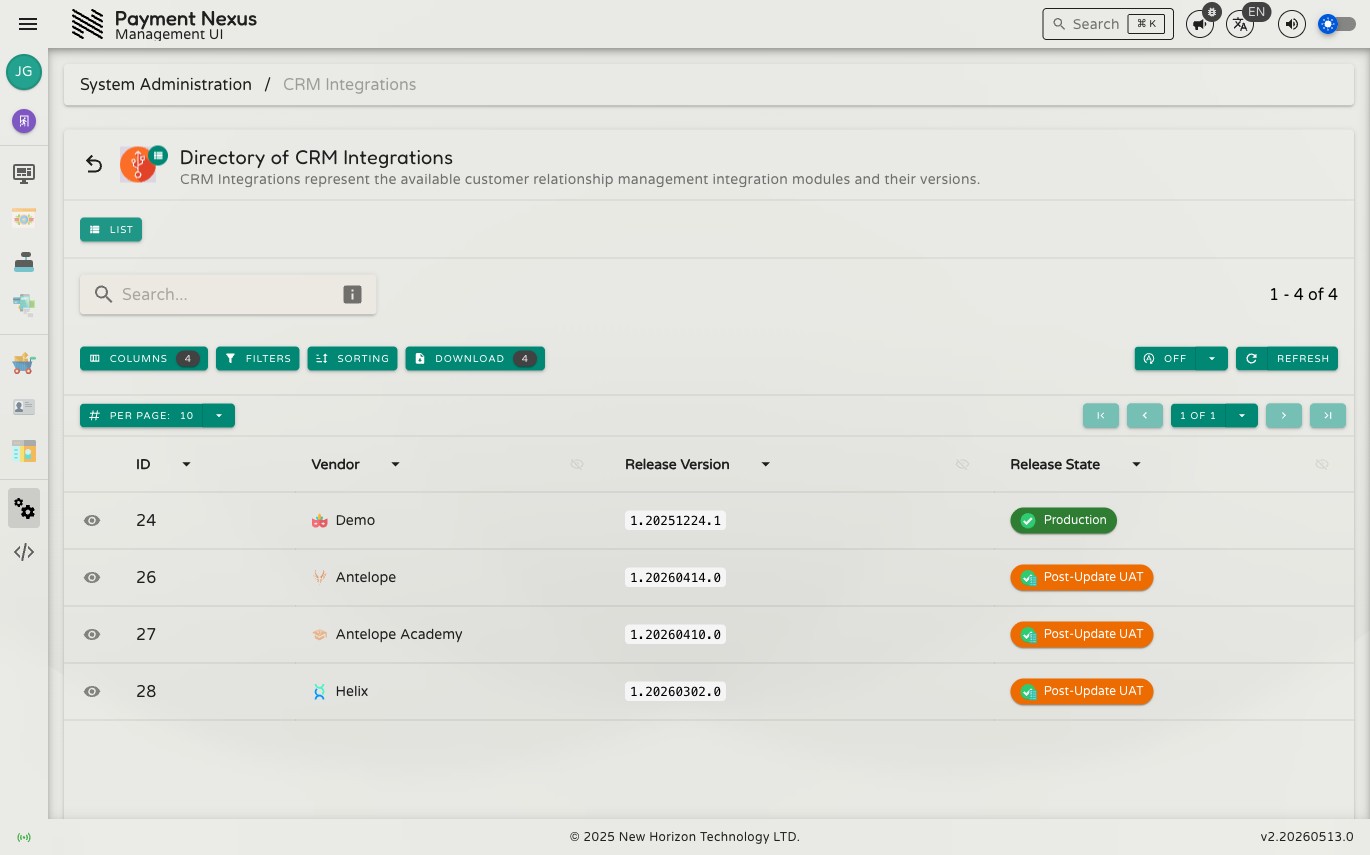Click the REFRESH button
1370x855 pixels.
click(1287, 358)
